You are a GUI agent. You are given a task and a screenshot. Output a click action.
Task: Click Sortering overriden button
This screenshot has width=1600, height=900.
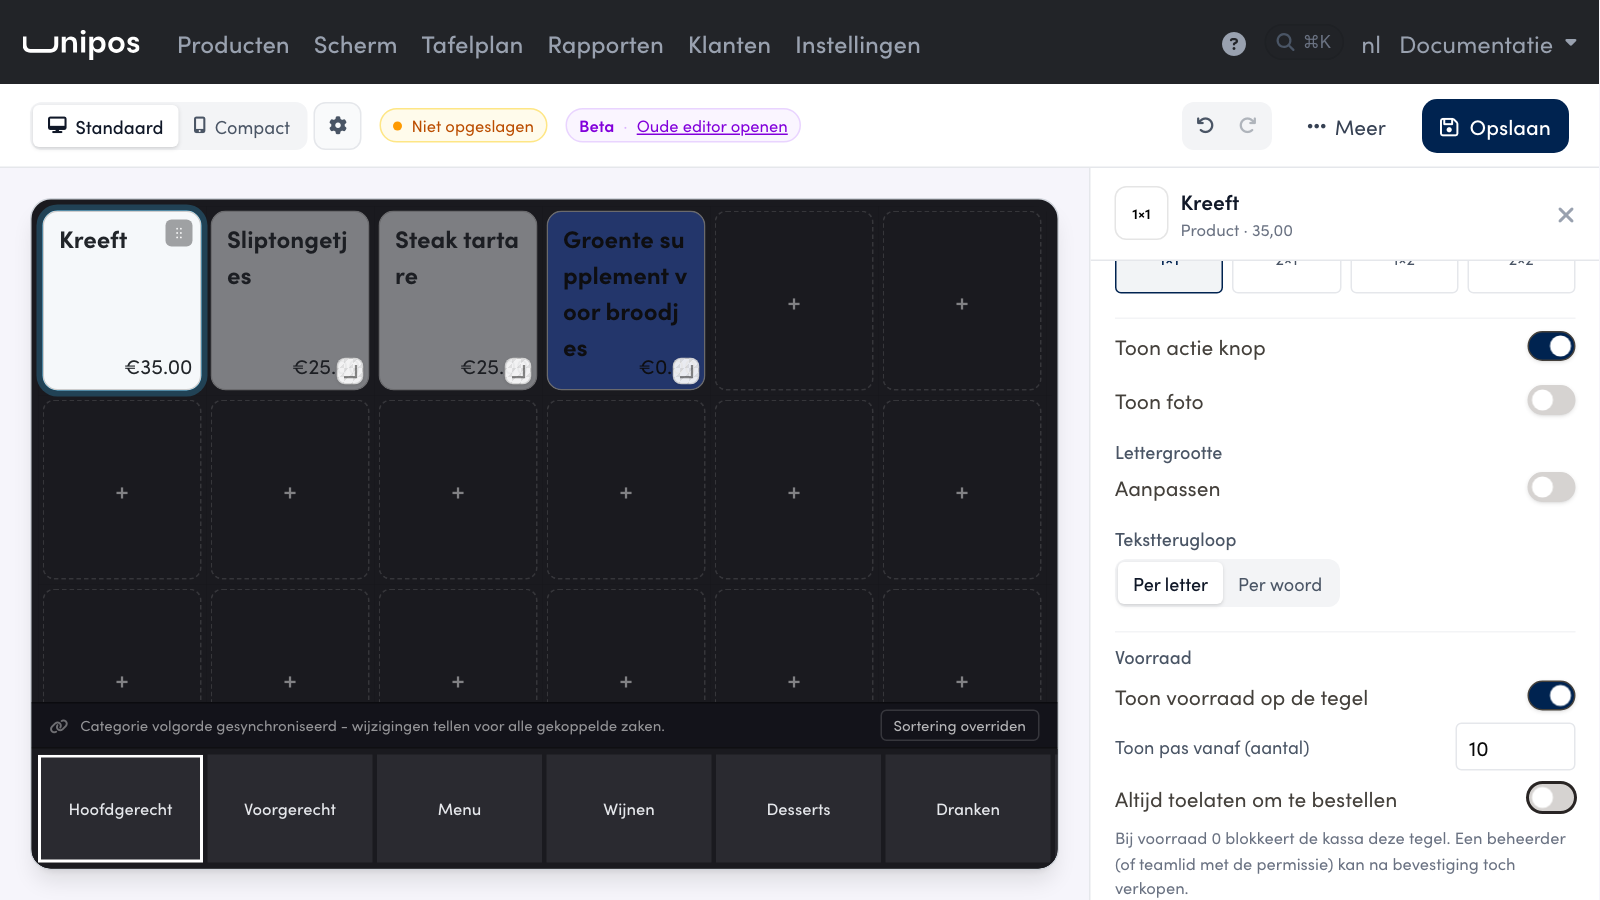[959, 726]
